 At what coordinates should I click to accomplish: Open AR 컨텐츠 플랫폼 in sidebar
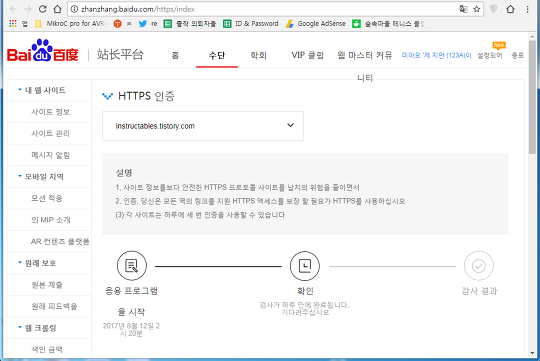tap(60, 241)
